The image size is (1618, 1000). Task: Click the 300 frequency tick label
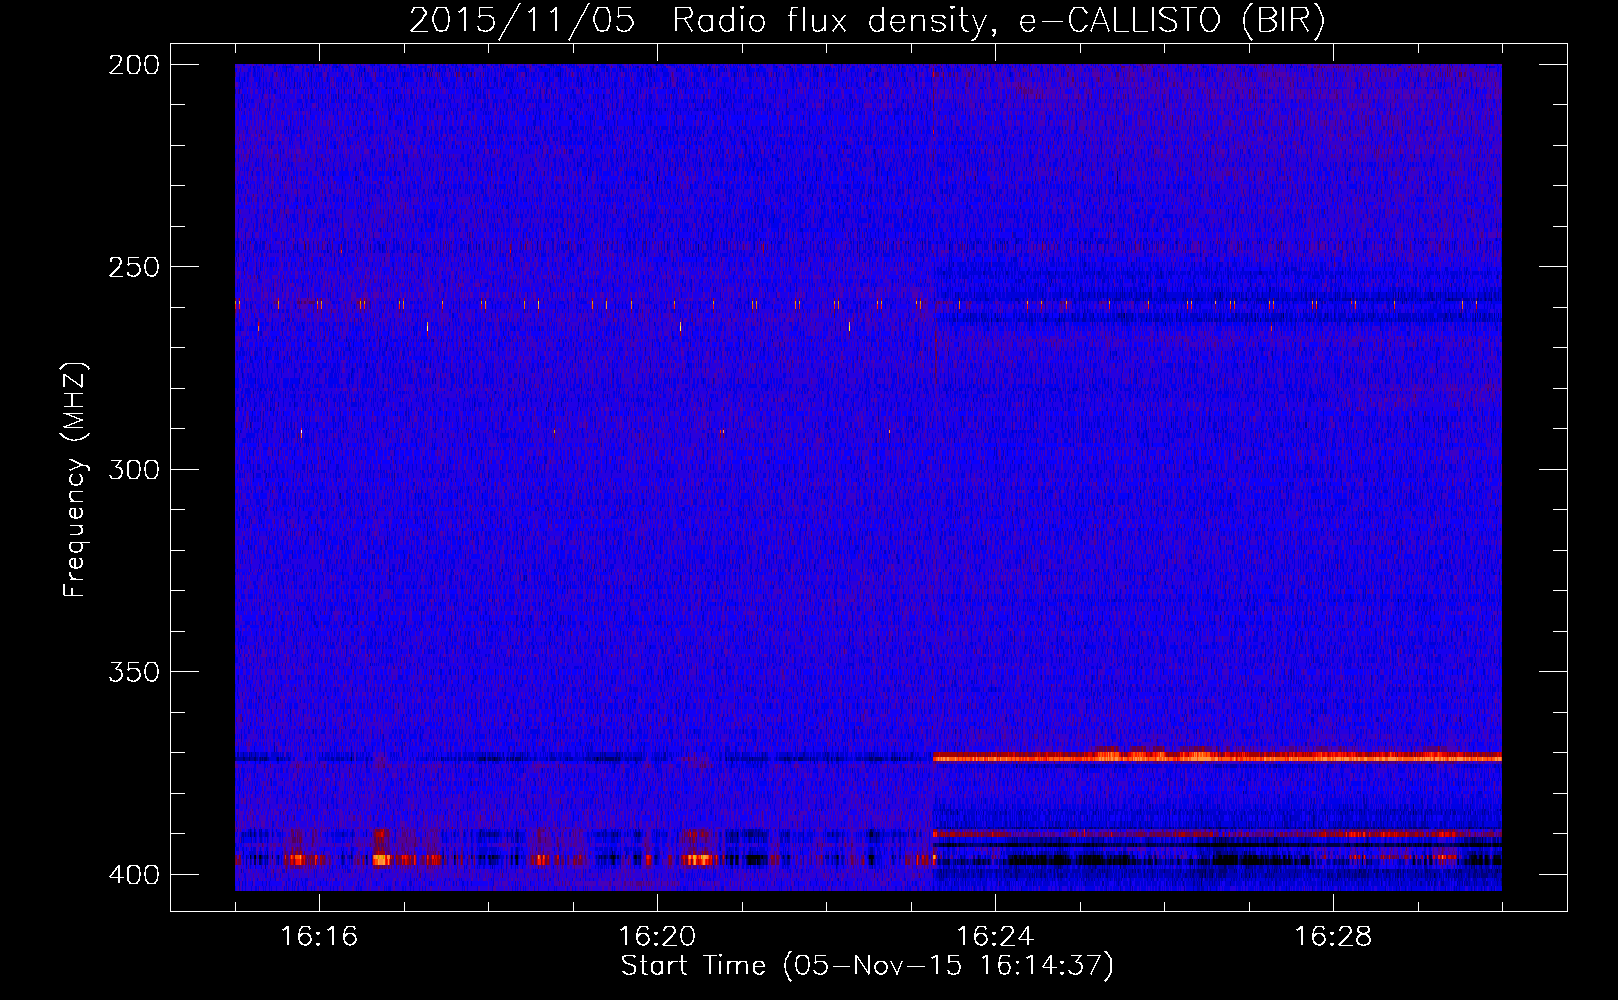[x=133, y=470]
